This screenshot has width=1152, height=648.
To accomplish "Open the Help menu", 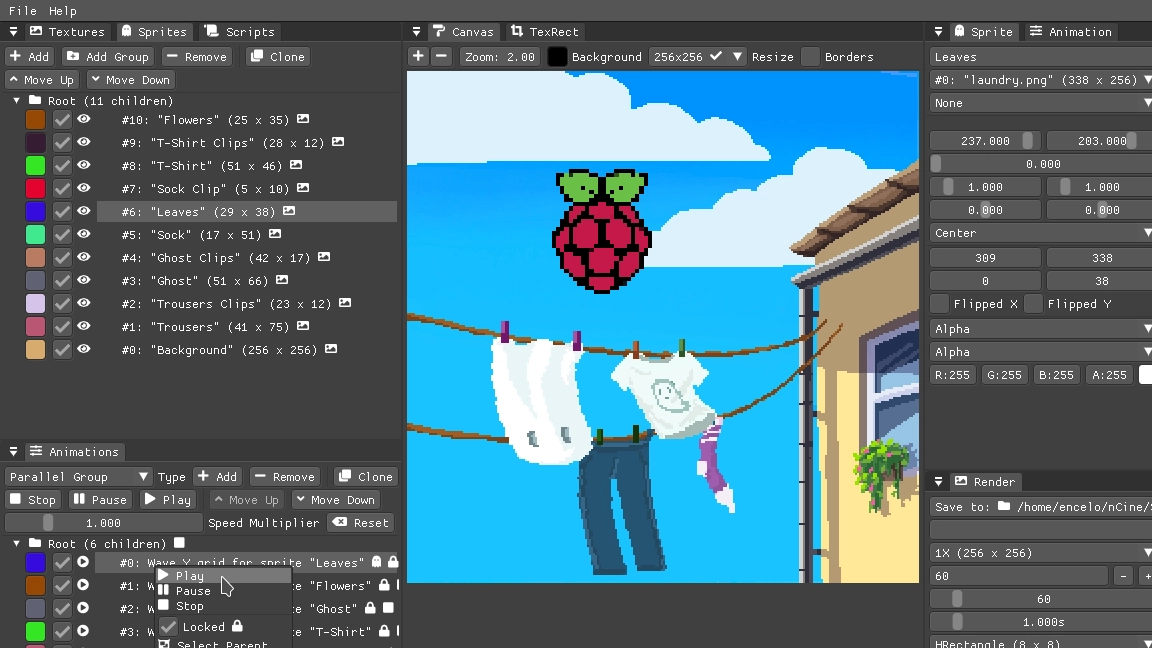I will click(x=62, y=10).
